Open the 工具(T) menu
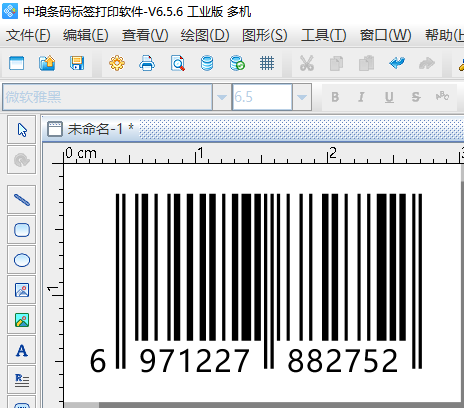This screenshot has width=464, height=408. pos(323,35)
